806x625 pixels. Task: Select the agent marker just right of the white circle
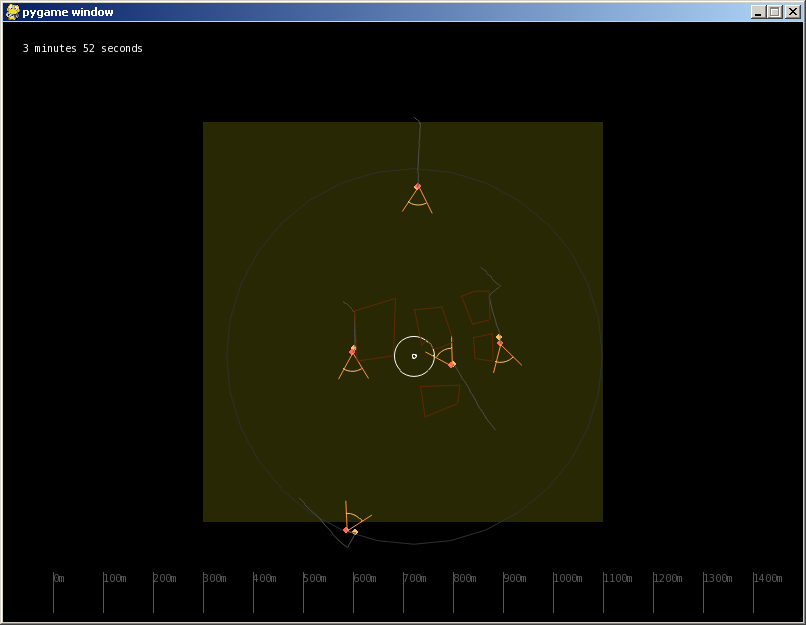pyautogui.click(x=452, y=364)
